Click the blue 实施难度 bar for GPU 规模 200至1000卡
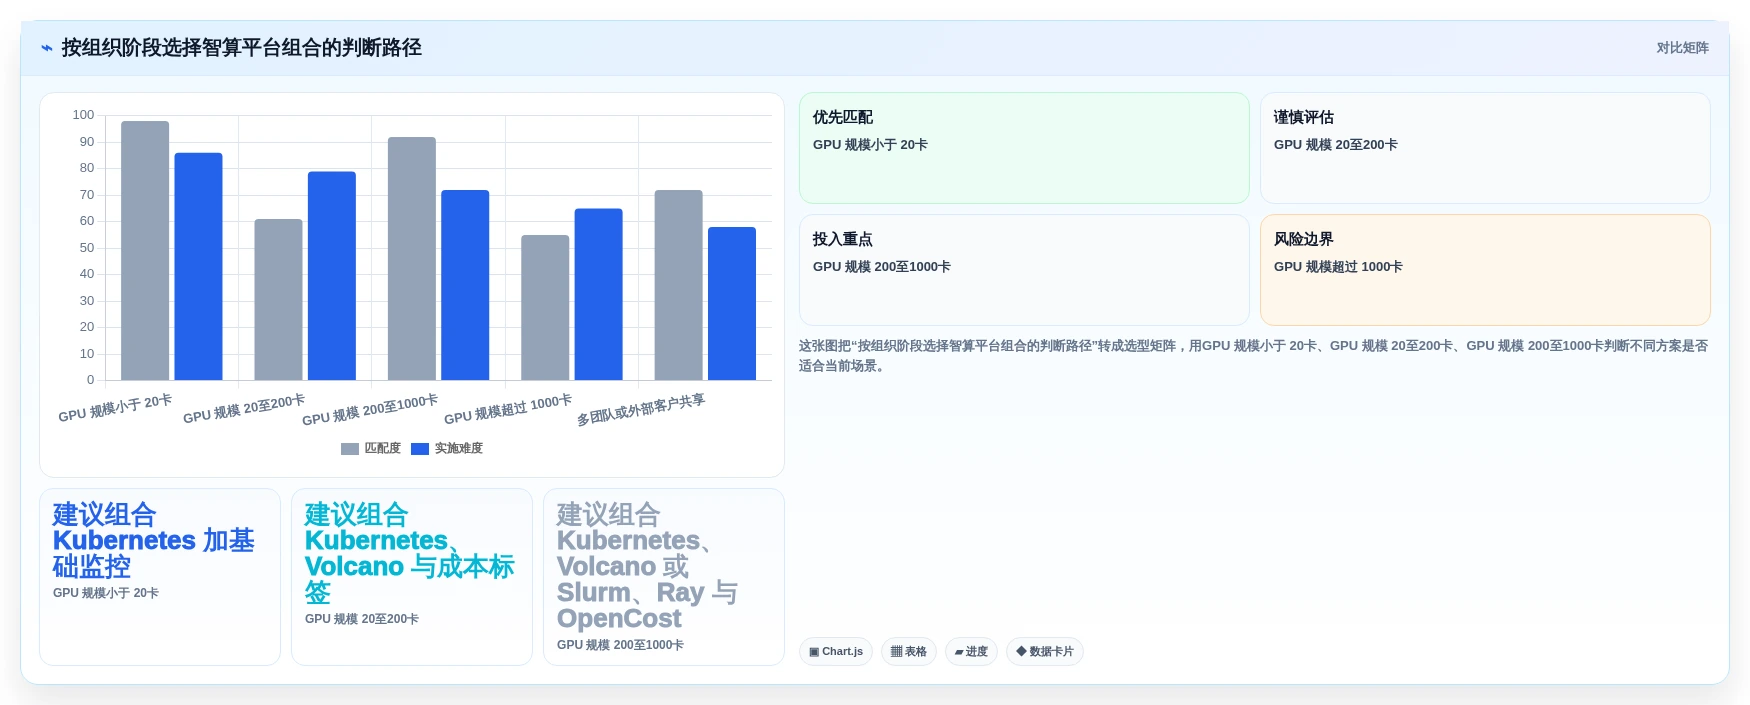This screenshot has height=705, width=1750. [x=465, y=285]
